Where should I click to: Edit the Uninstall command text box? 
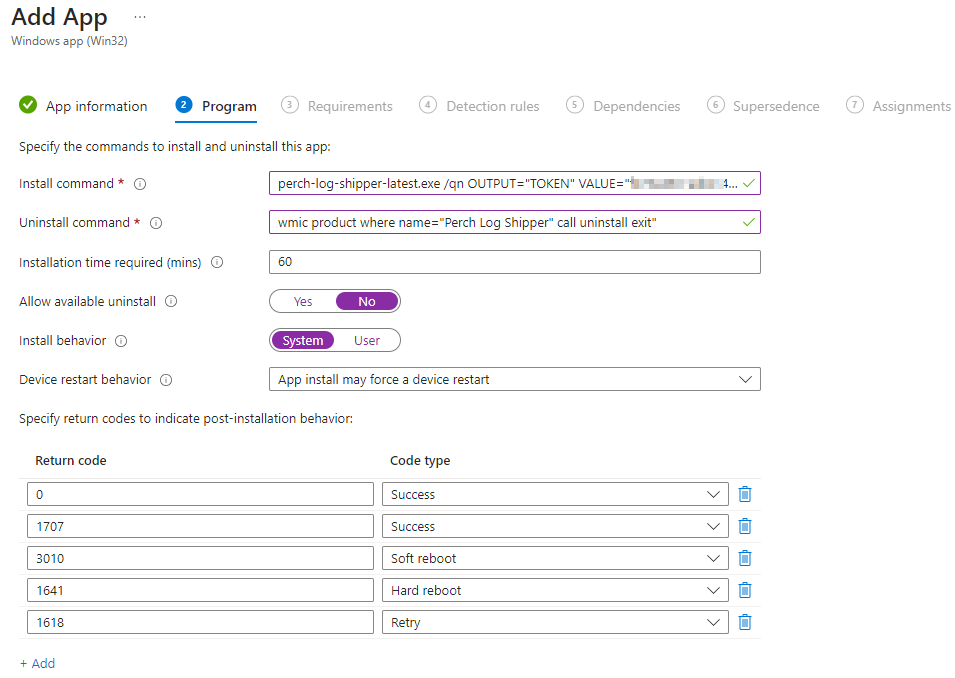[505, 222]
